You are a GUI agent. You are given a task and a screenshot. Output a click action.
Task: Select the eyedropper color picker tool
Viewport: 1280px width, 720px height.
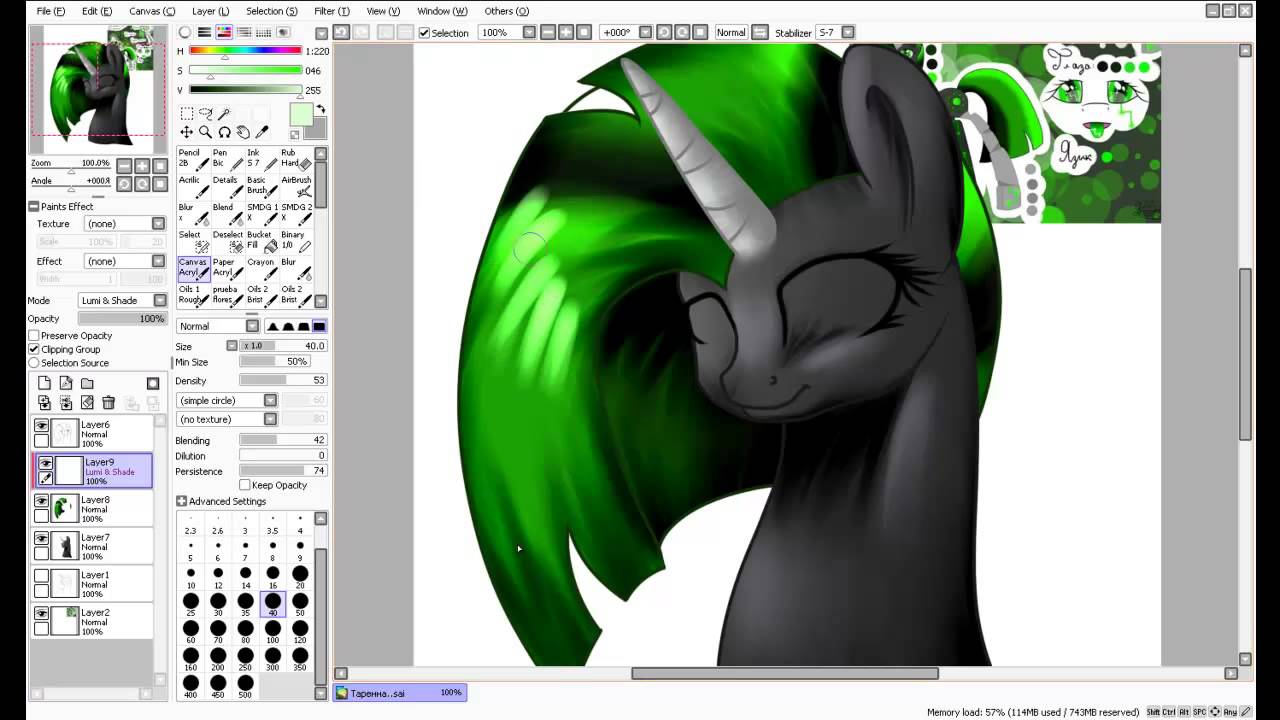point(262,132)
